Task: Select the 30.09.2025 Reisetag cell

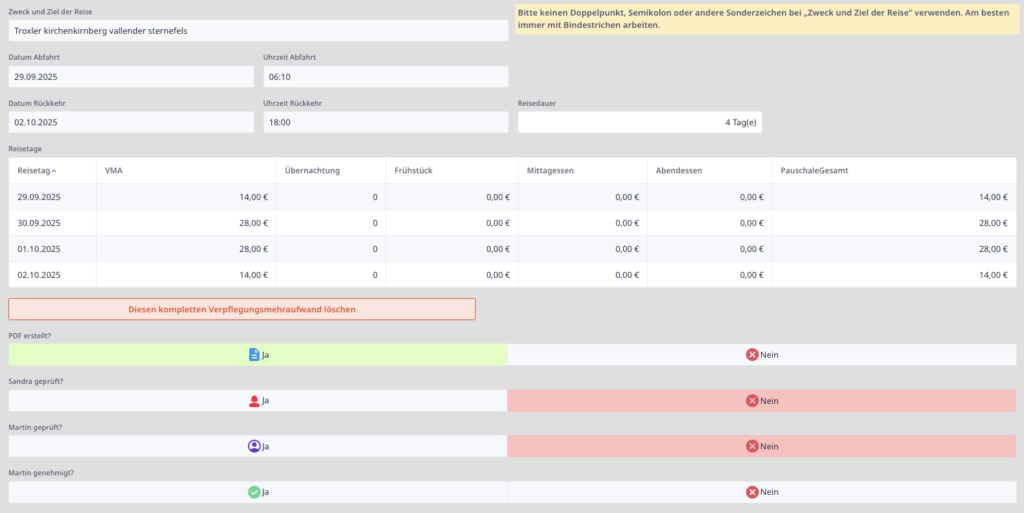Action: point(52,223)
